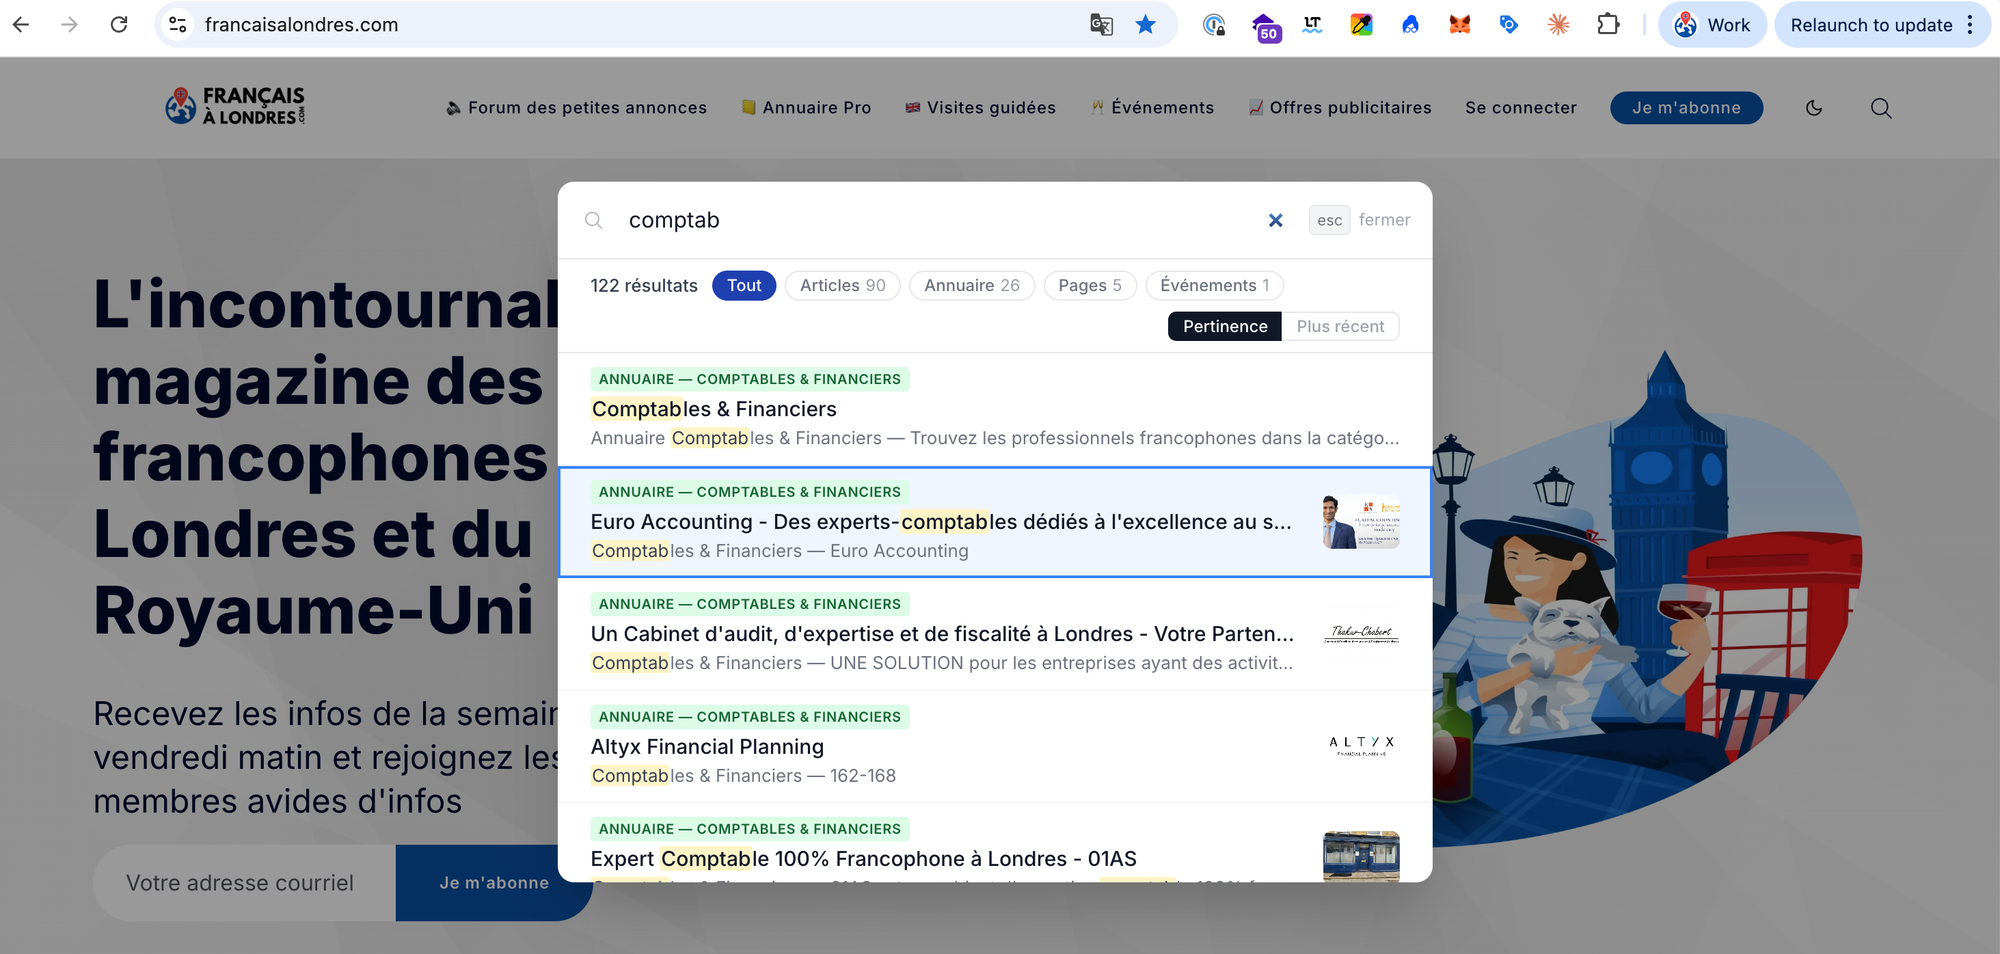Open the browser Extensions puzzle icon

[1608, 25]
